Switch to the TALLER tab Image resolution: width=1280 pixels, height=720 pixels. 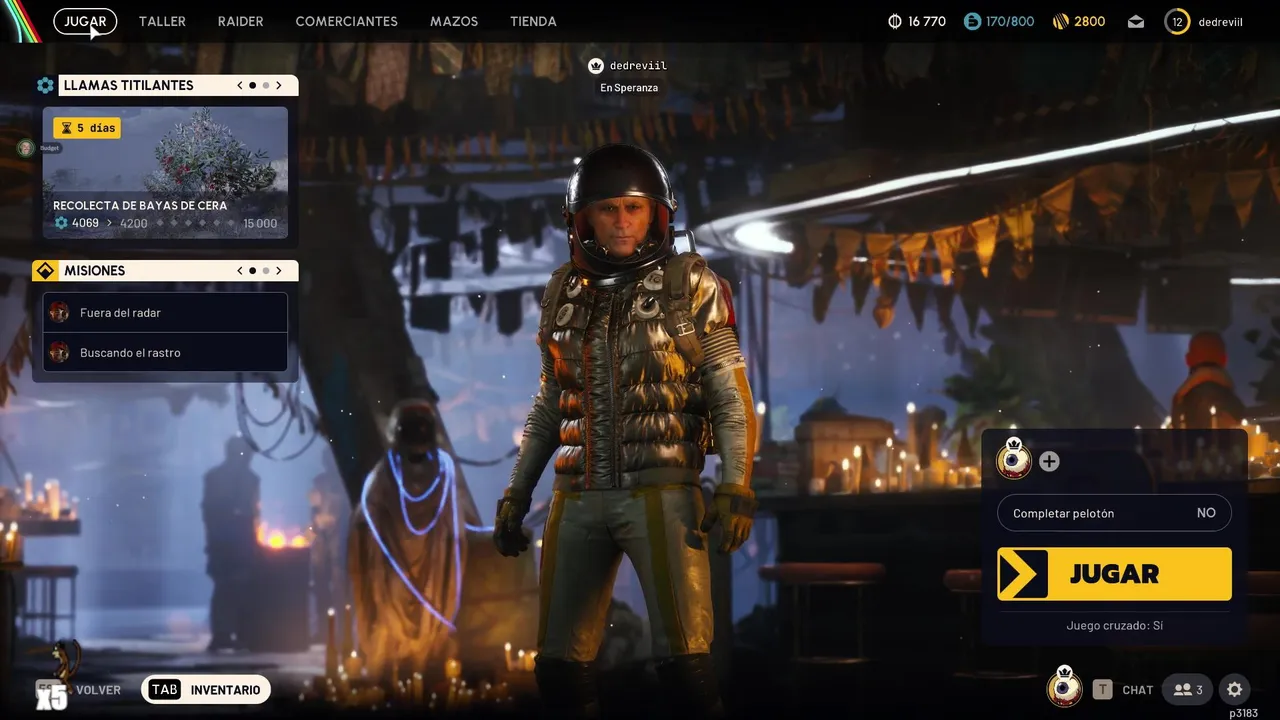pos(162,21)
